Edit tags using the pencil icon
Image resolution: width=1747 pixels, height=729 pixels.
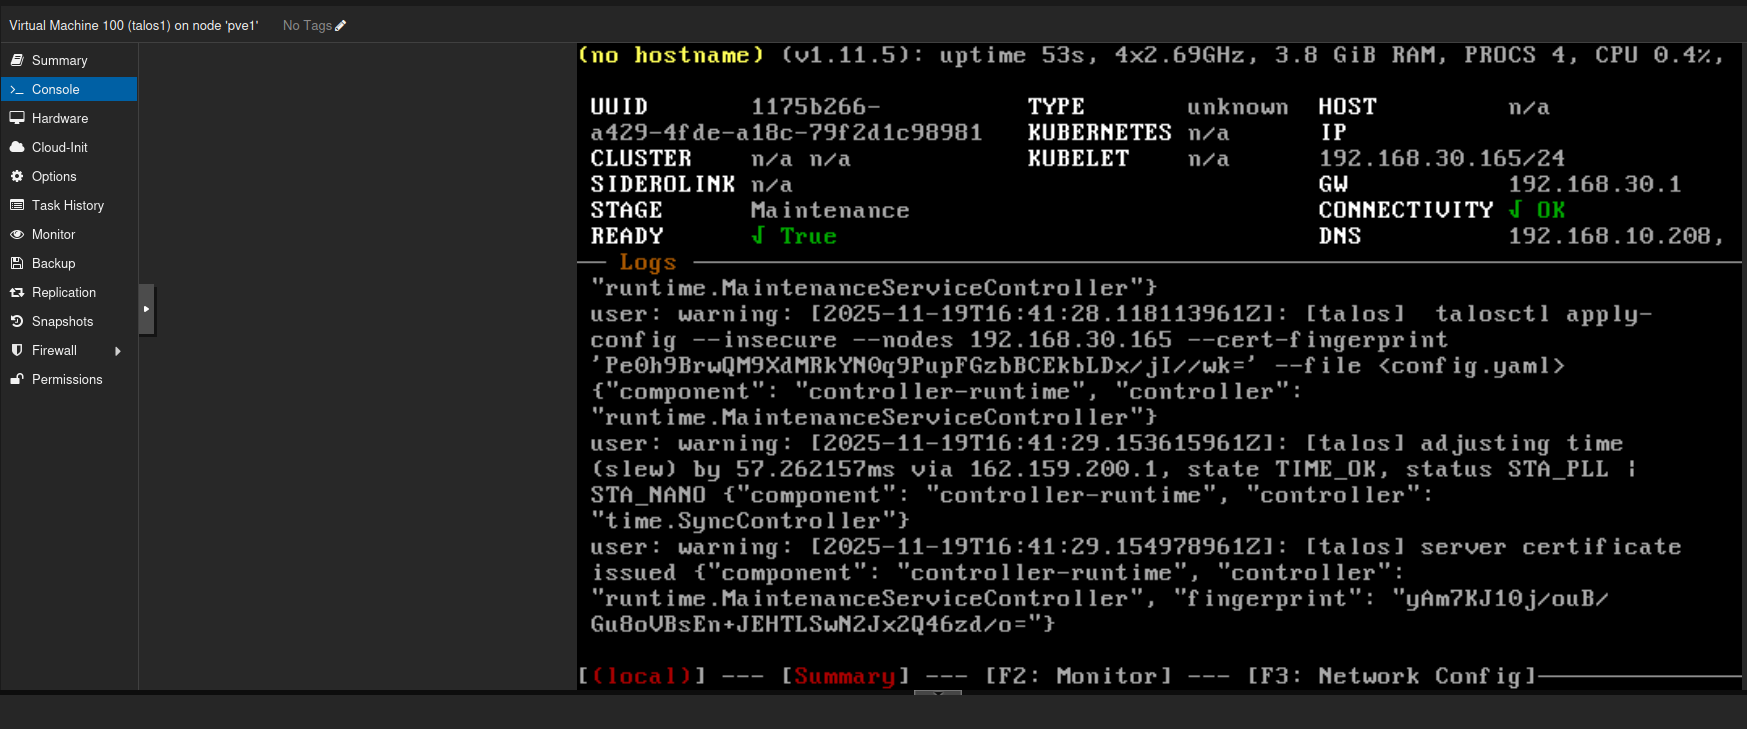pyautogui.click(x=341, y=26)
